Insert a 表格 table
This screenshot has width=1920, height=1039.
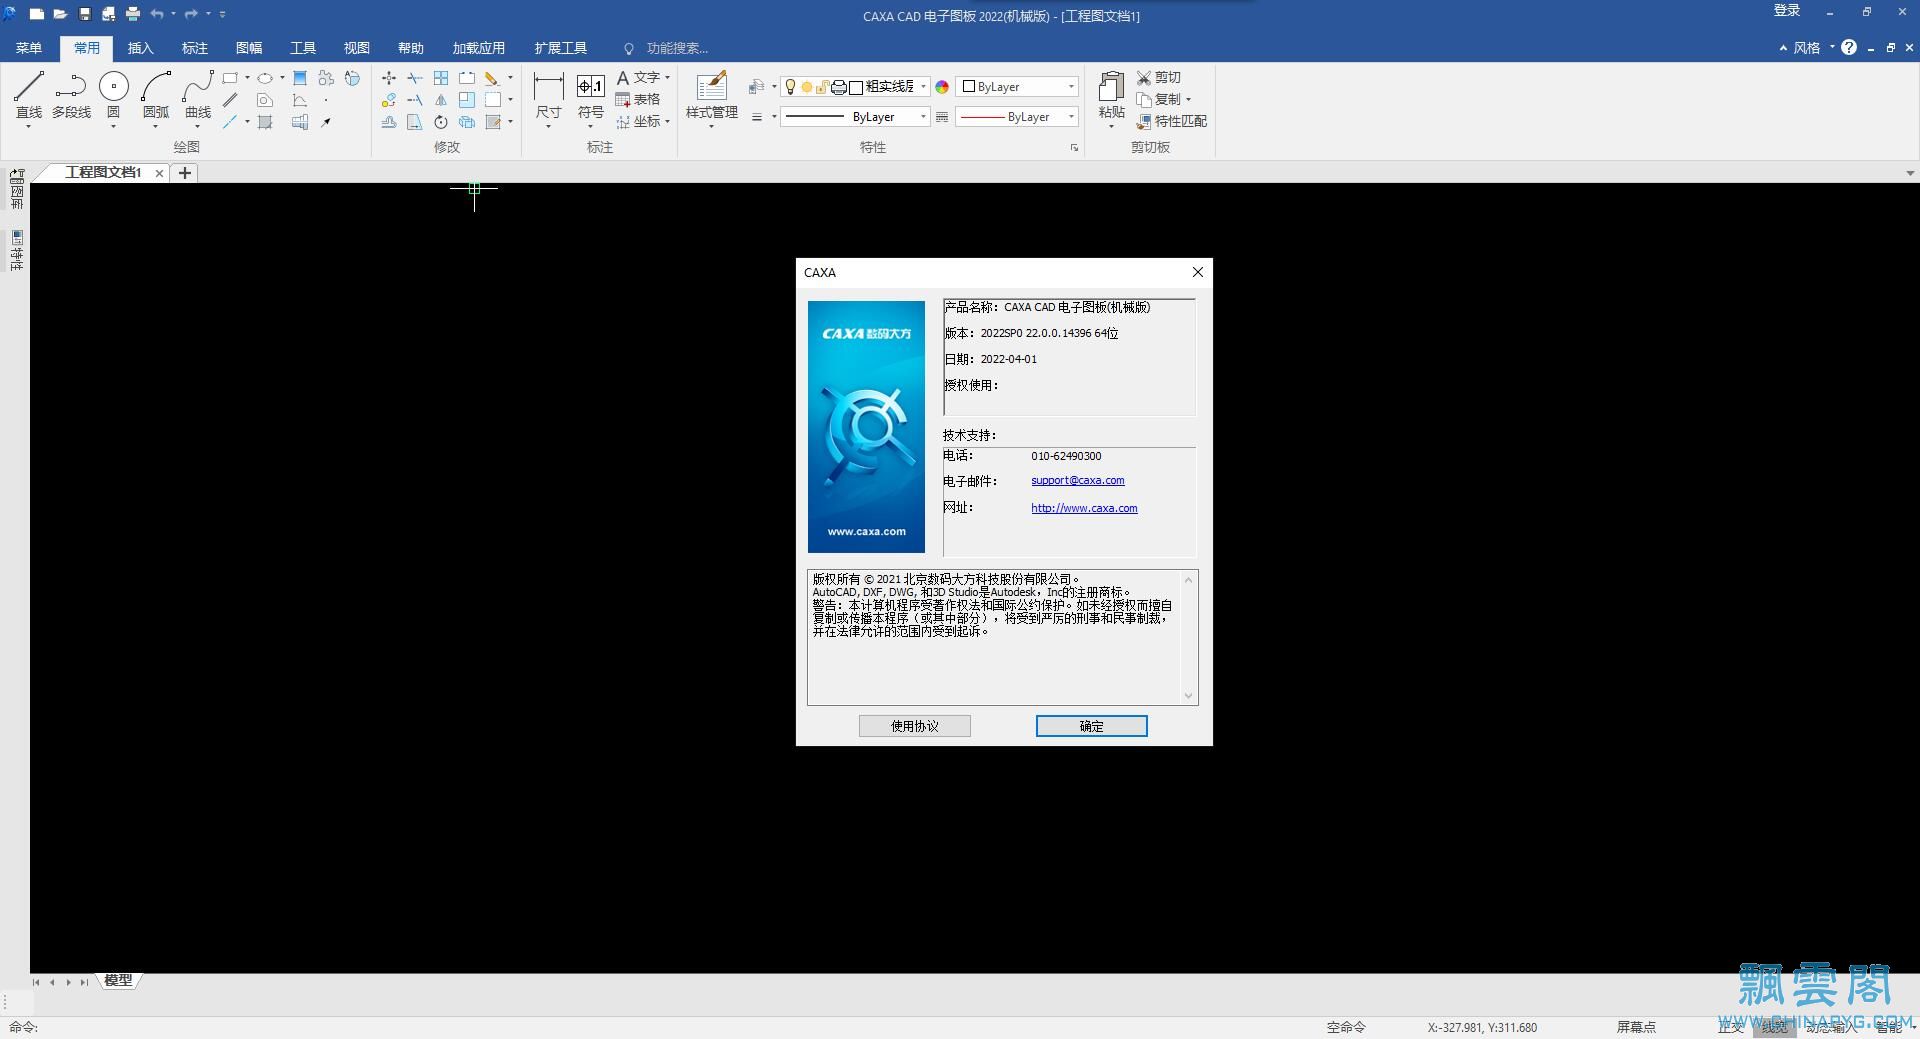[x=638, y=100]
